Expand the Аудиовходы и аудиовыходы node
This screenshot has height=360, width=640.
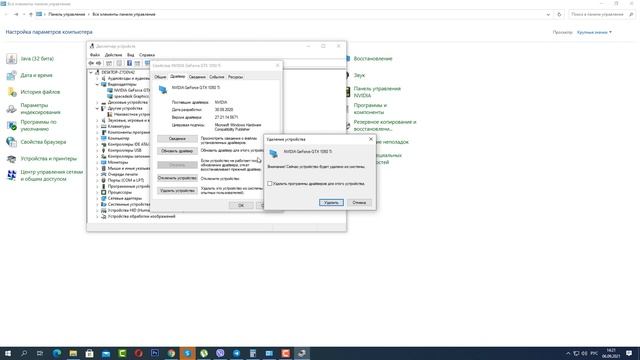(x=97, y=78)
